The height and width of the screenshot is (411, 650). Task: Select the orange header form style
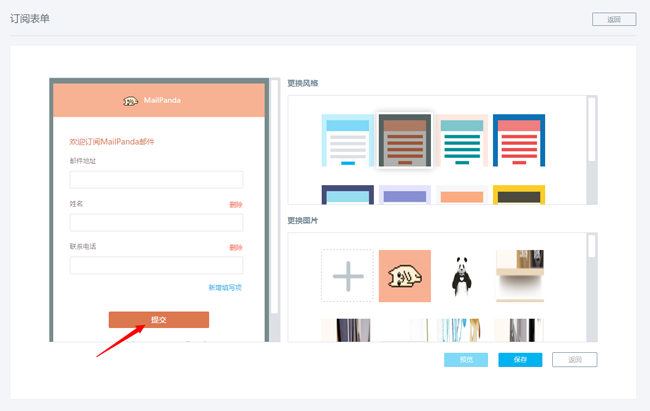(462, 195)
